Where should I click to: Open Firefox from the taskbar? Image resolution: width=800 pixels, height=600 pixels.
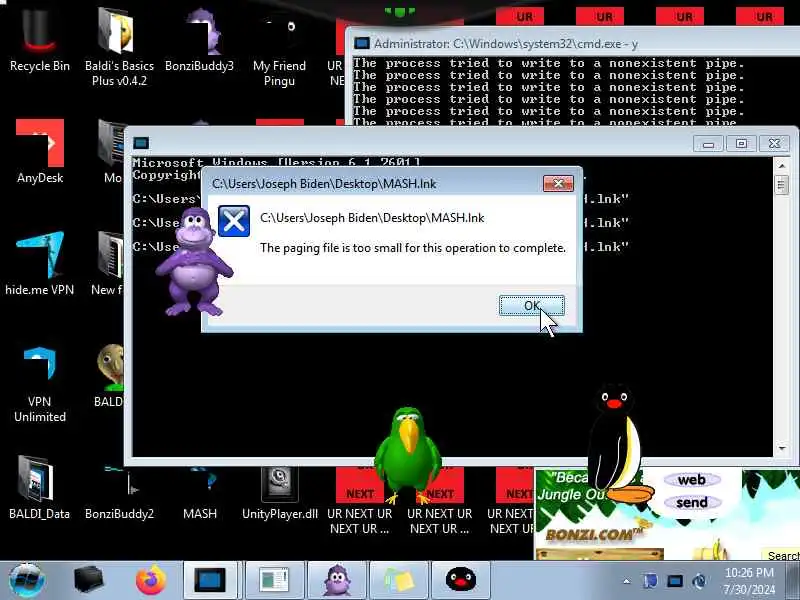[151, 581]
